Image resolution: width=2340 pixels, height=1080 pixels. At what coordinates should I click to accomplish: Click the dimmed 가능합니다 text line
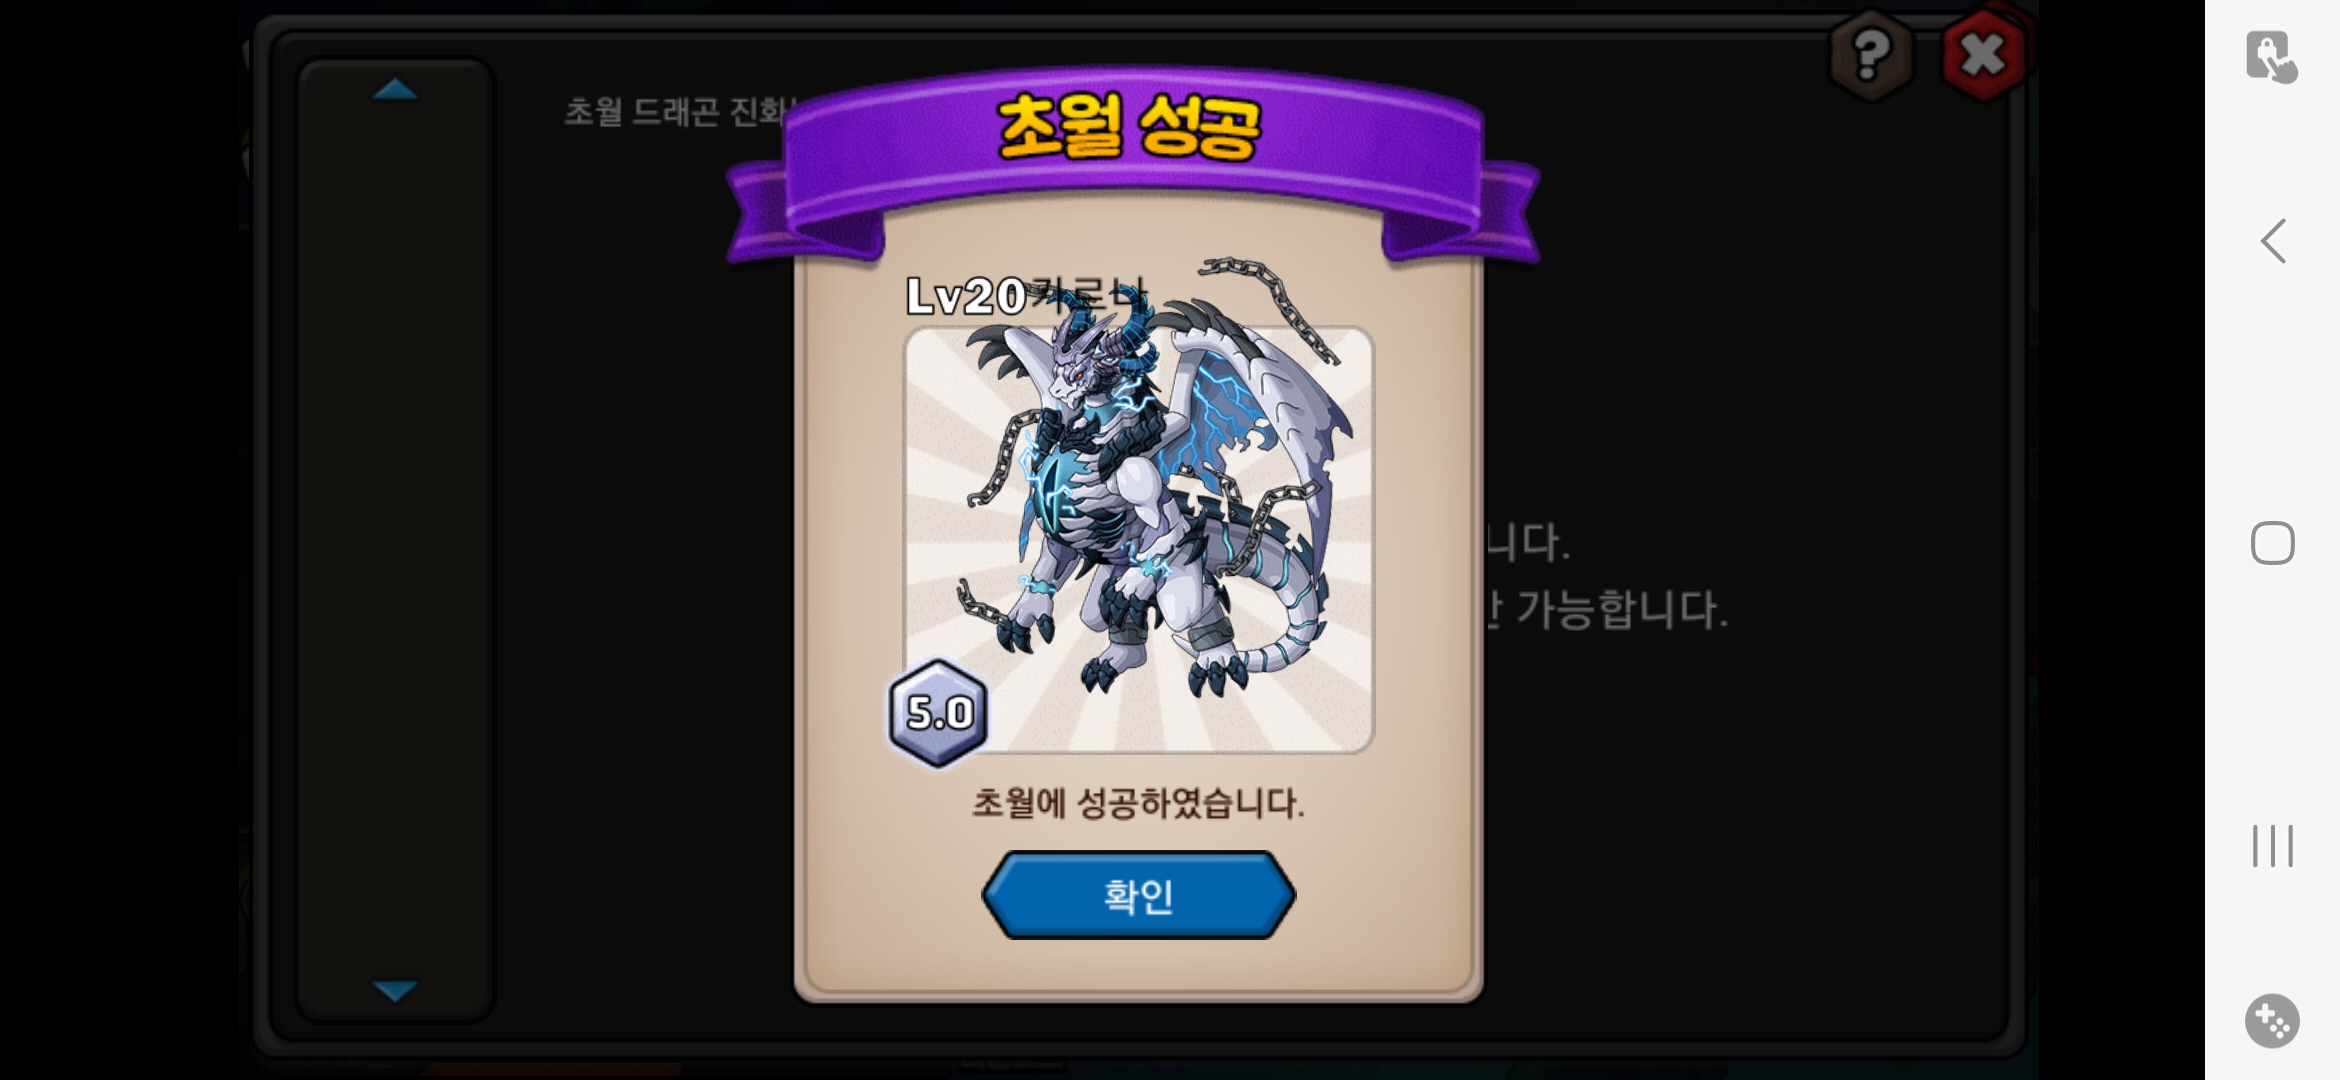[1607, 609]
